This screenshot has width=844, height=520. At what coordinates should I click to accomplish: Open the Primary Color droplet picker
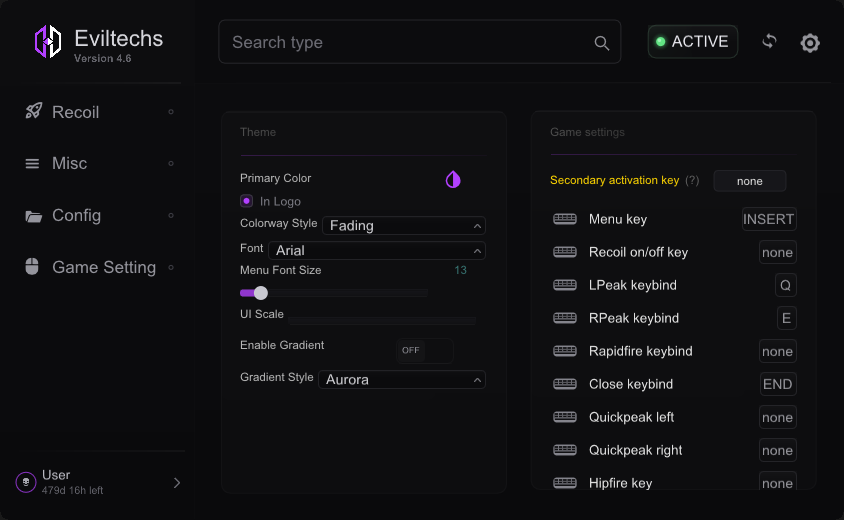click(x=453, y=179)
